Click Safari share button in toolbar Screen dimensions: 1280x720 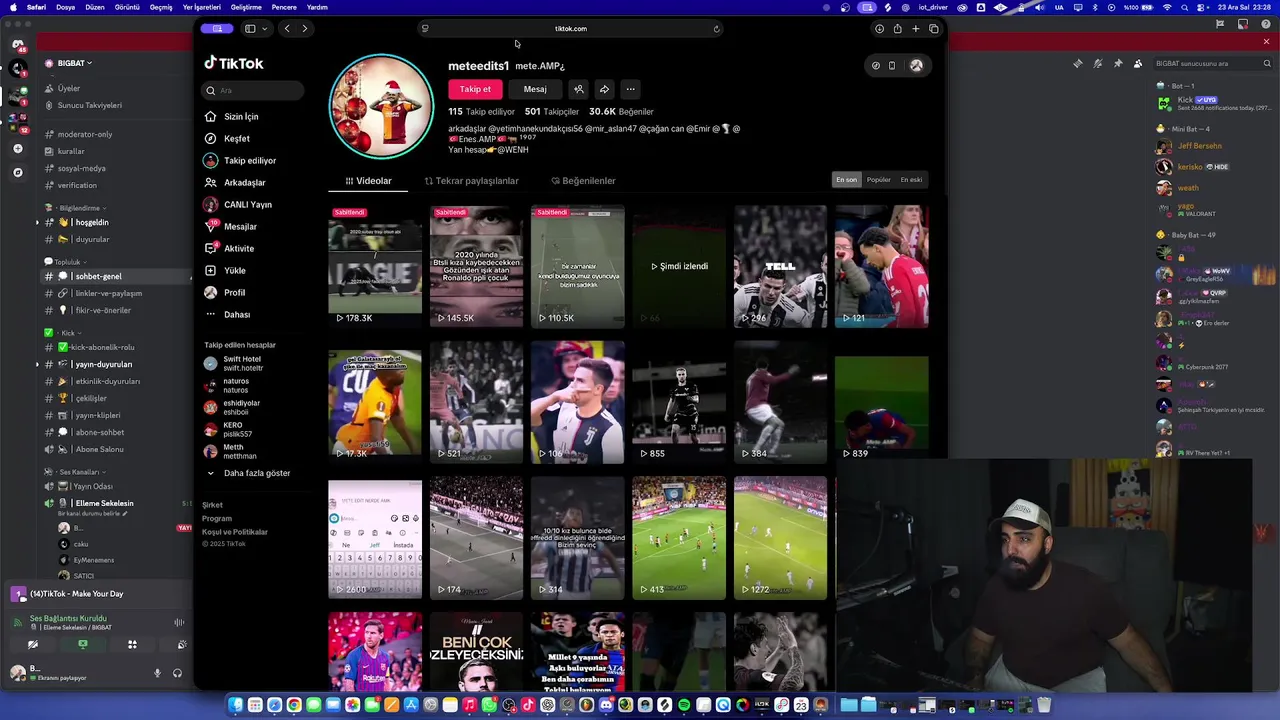(897, 29)
